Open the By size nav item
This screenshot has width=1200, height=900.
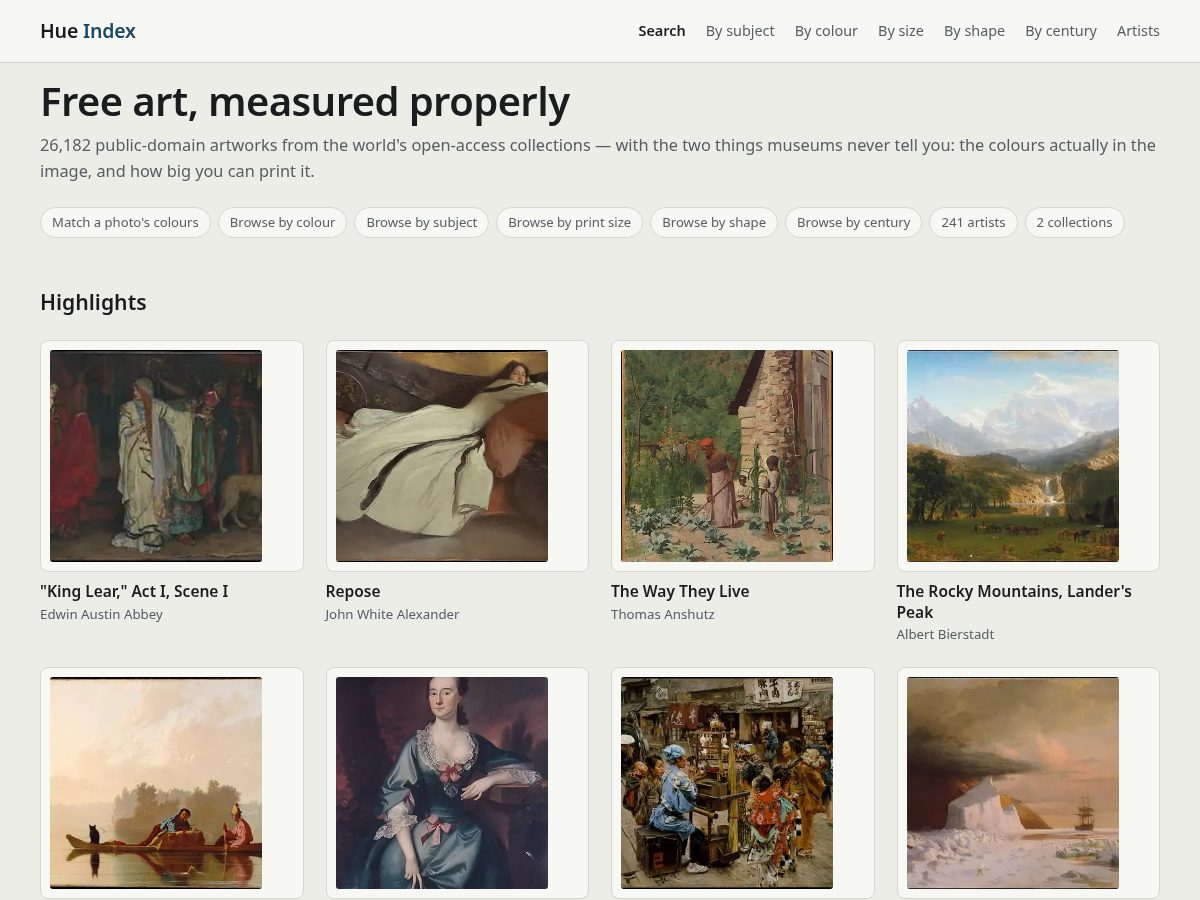coord(901,31)
